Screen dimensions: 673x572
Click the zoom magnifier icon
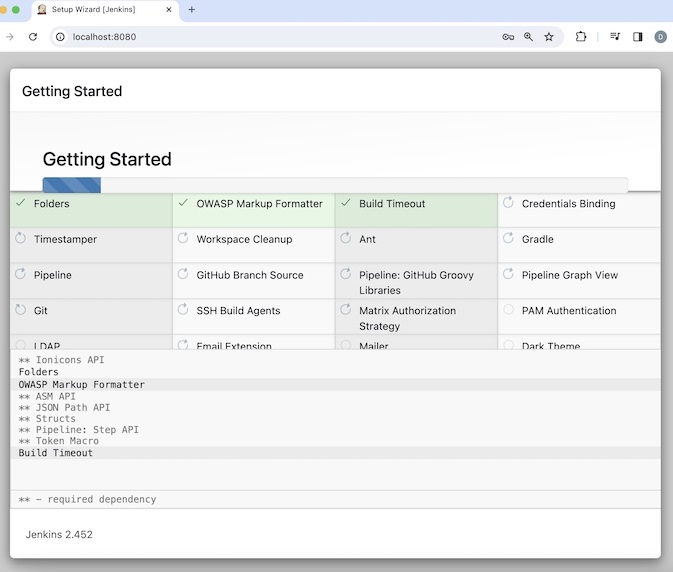[x=528, y=37]
